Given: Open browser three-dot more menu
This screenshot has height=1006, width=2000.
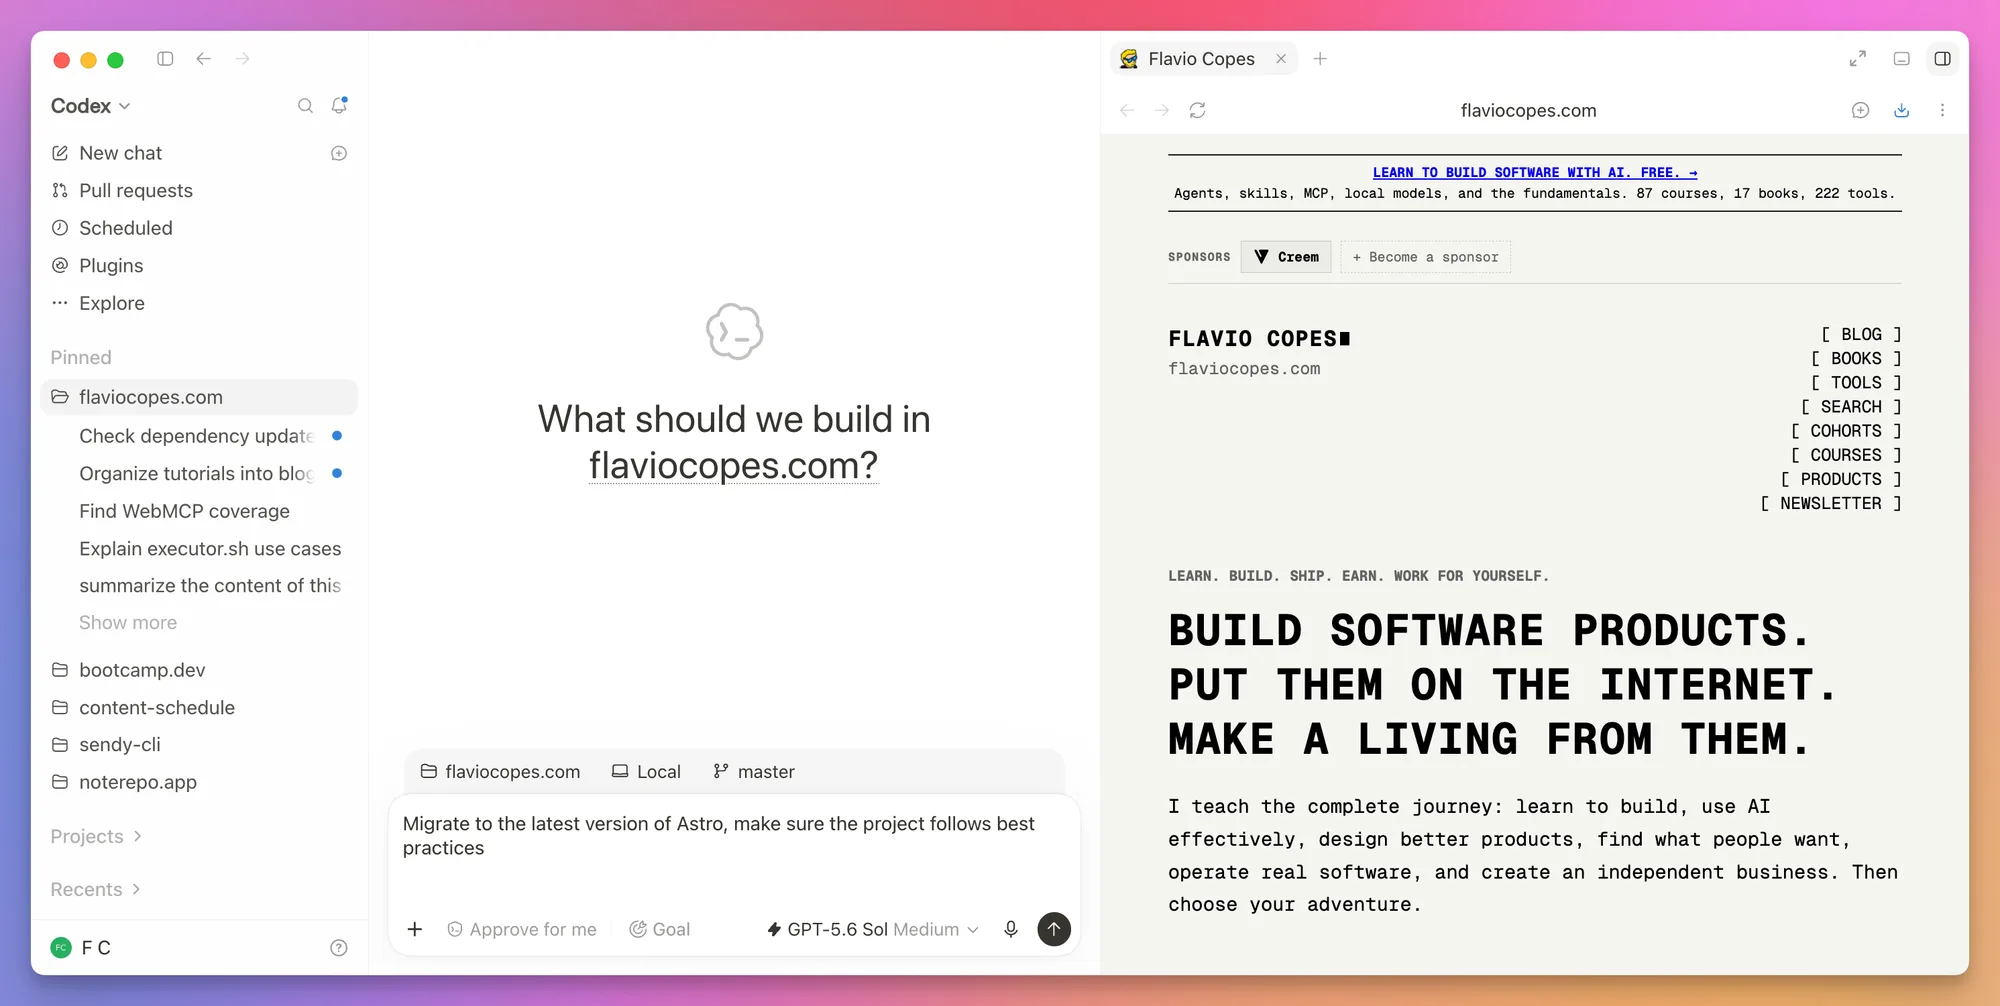Looking at the screenshot, I should coord(1942,110).
